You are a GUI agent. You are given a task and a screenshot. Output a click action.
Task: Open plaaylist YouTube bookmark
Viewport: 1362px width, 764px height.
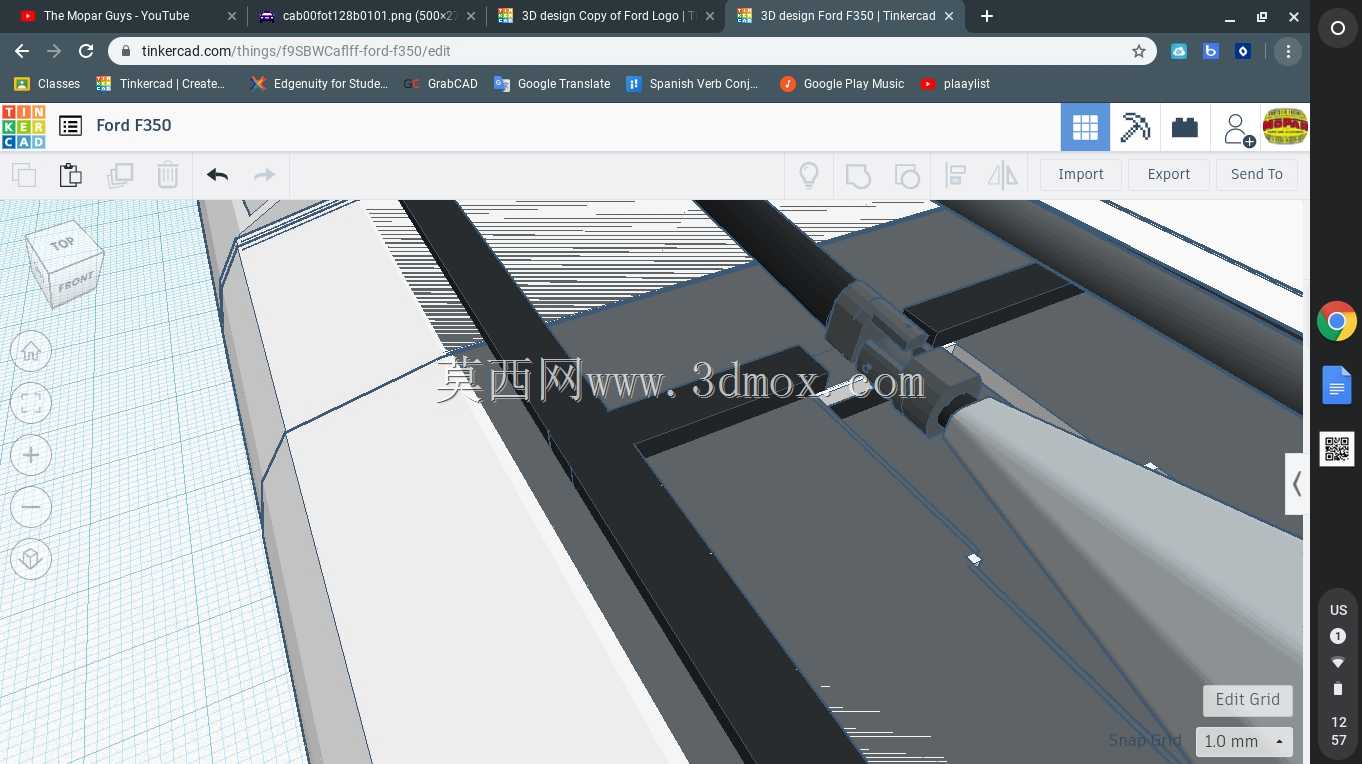coord(955,84)
